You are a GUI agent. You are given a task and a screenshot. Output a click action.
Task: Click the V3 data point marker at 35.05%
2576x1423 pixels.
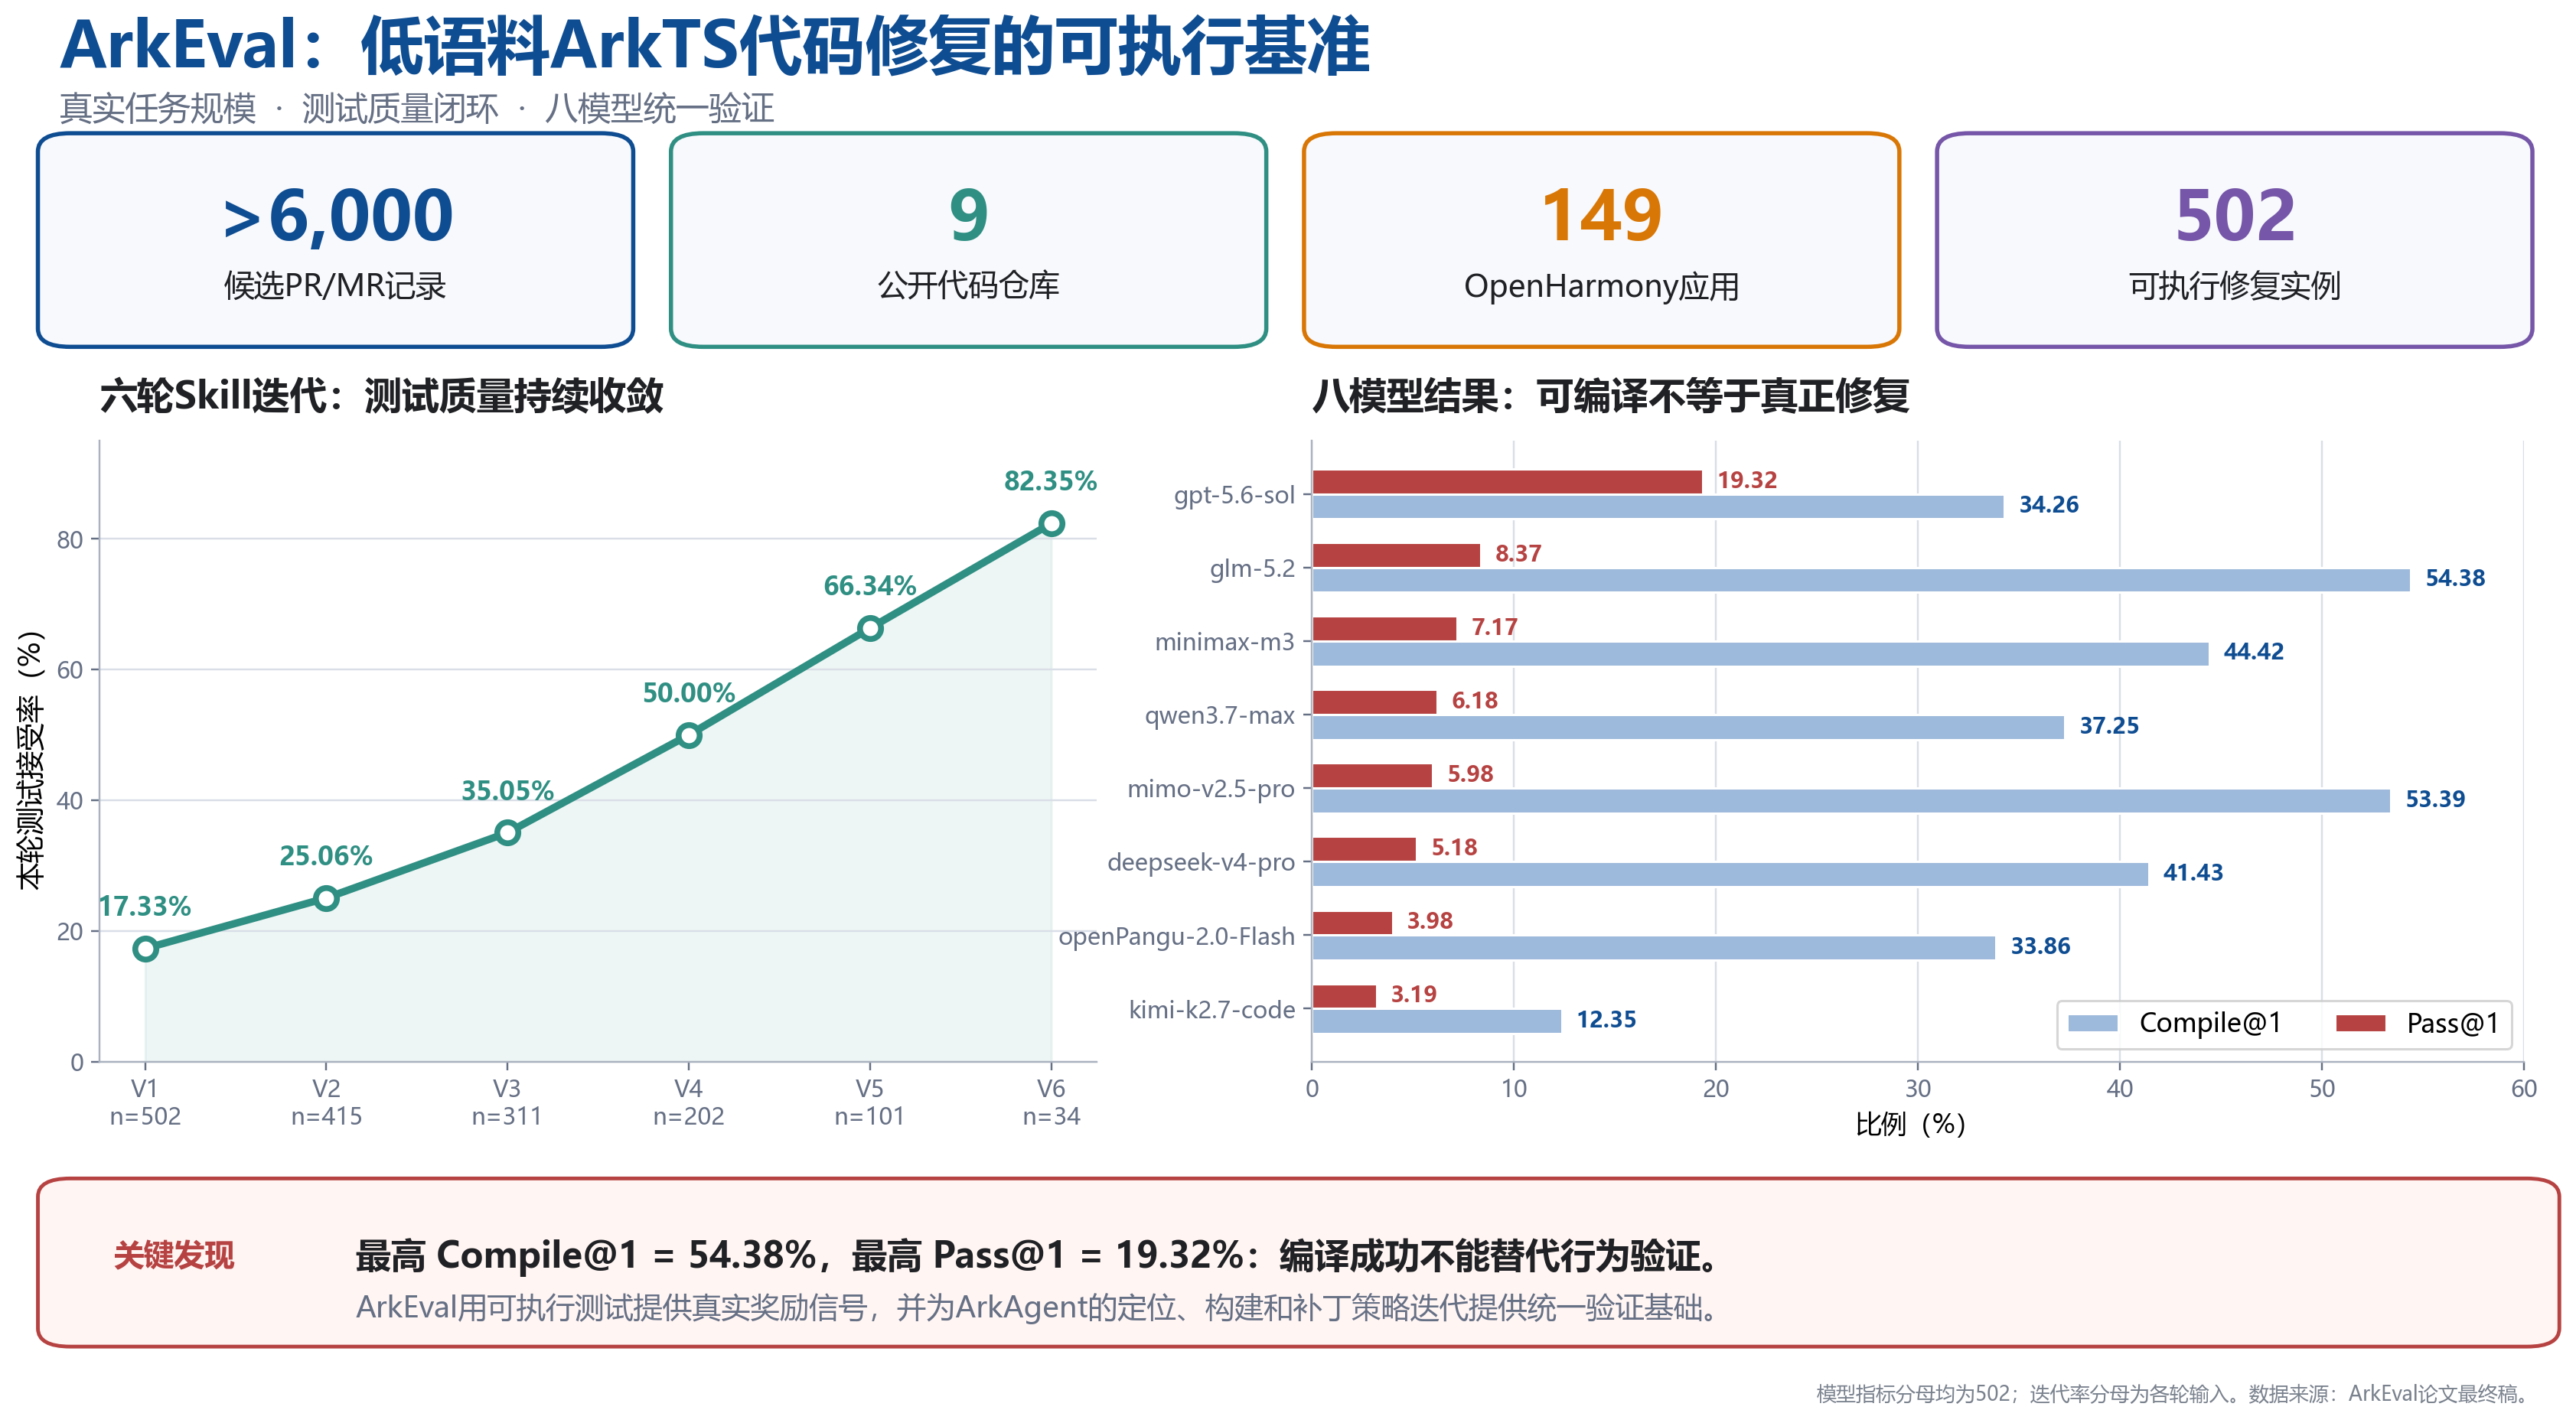click(x=507, y=832)
